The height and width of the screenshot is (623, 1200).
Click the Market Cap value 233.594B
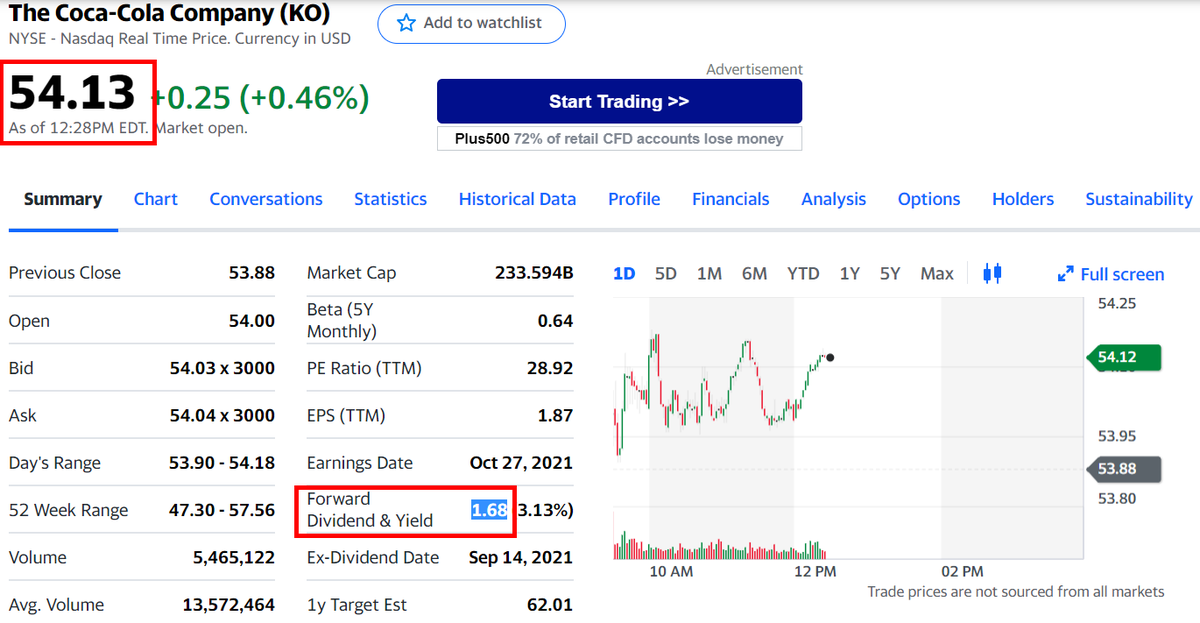click(x=534, y=273)
